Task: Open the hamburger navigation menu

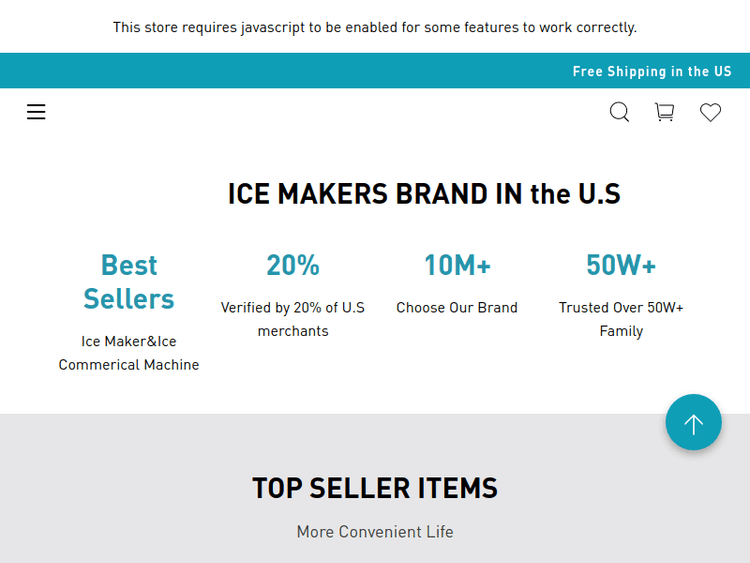Action: point(36,112)
